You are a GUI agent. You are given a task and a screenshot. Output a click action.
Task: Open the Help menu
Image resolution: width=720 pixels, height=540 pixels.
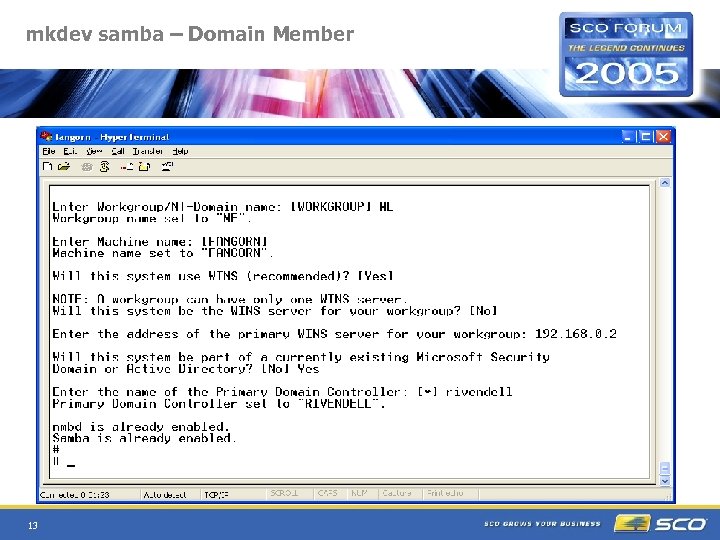[x=180, y=151]
